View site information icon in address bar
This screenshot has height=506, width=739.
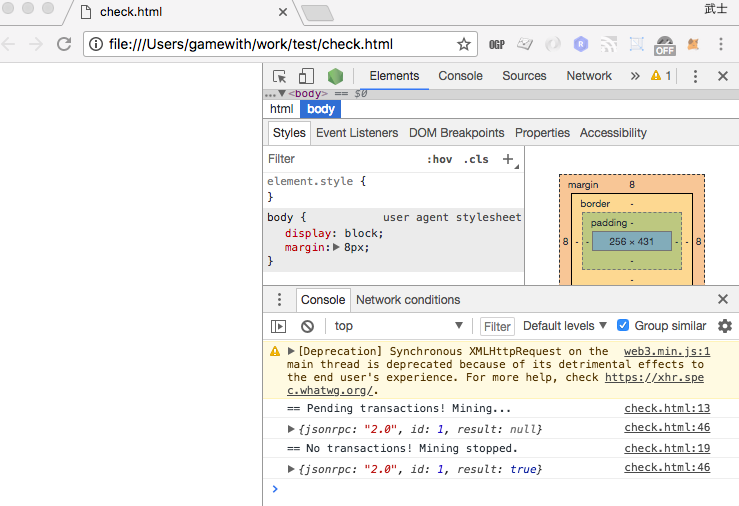(x=96, y=44)
